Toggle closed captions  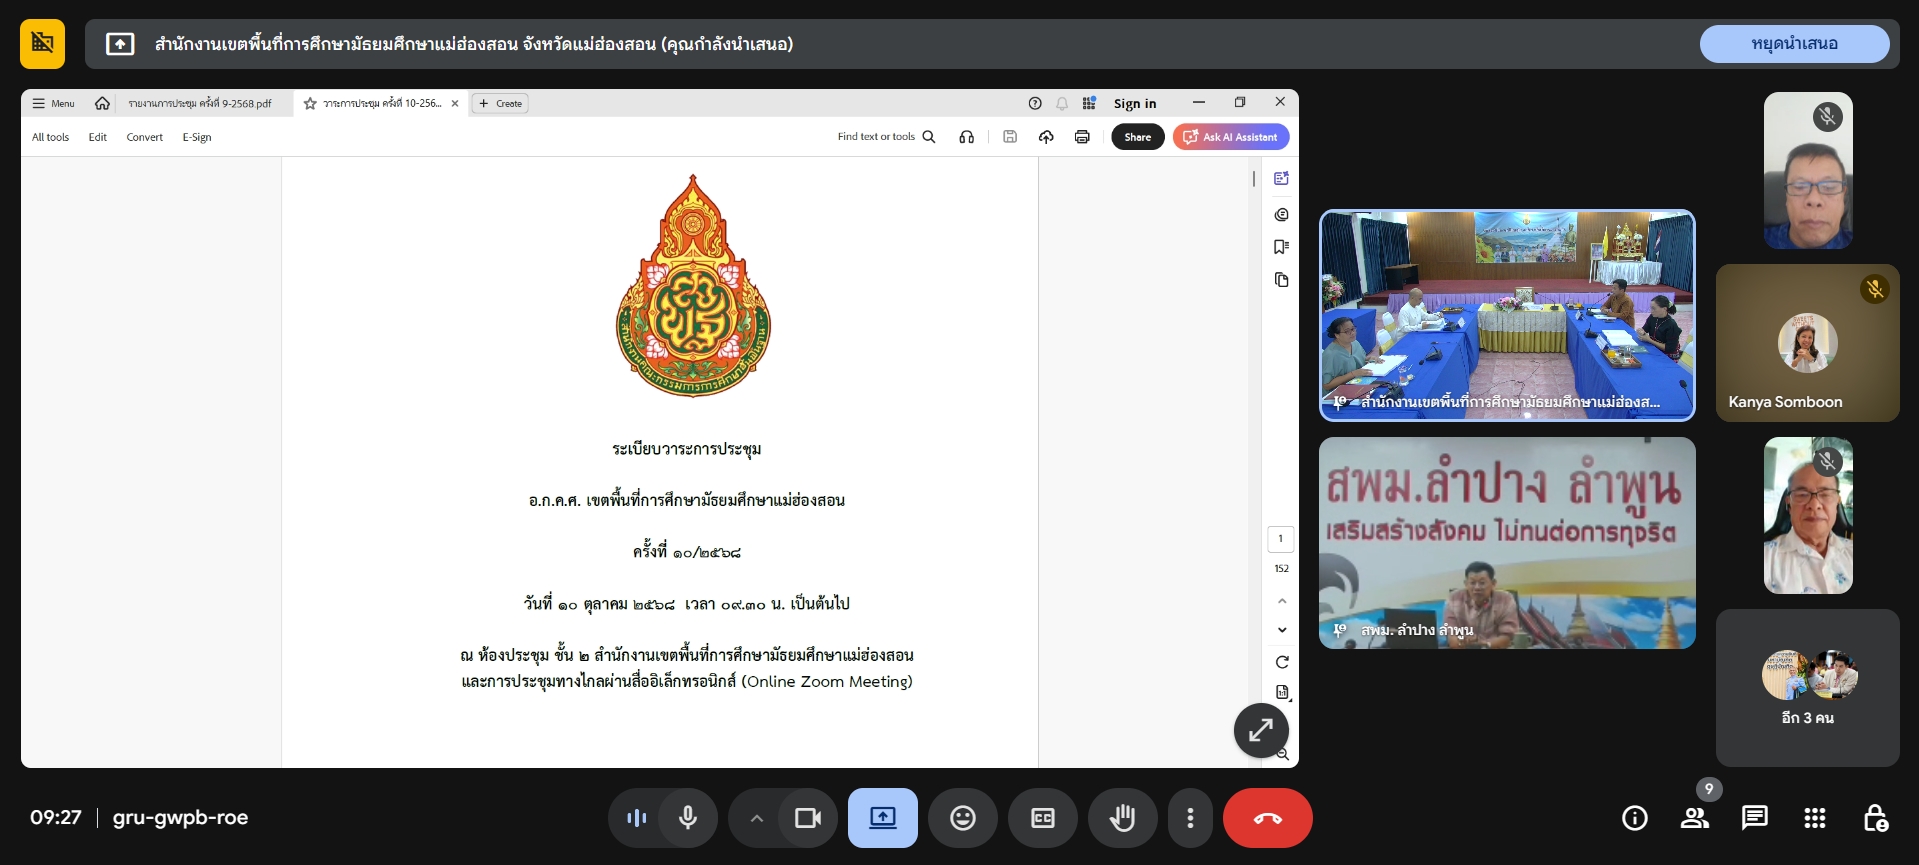coord(1042,818)
